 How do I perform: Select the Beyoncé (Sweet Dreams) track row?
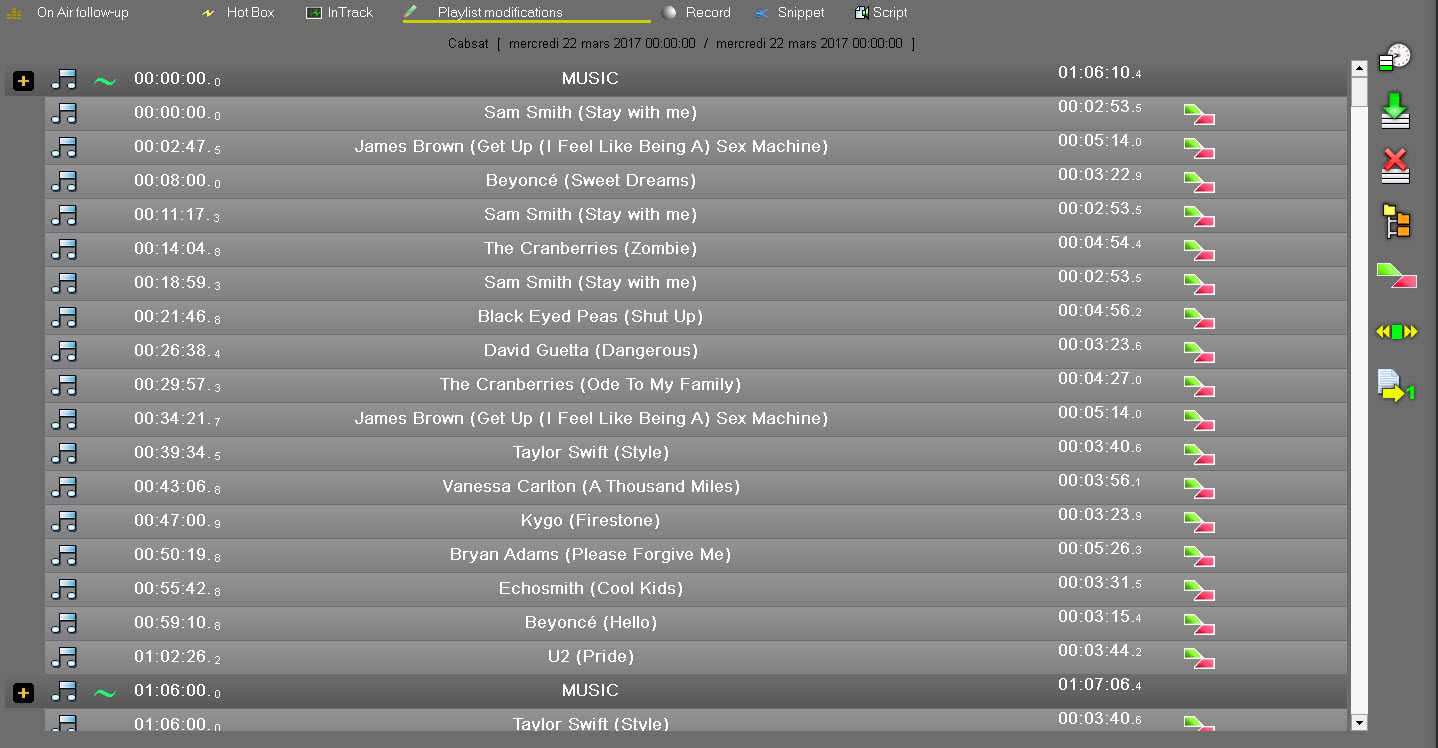point(590,181)
